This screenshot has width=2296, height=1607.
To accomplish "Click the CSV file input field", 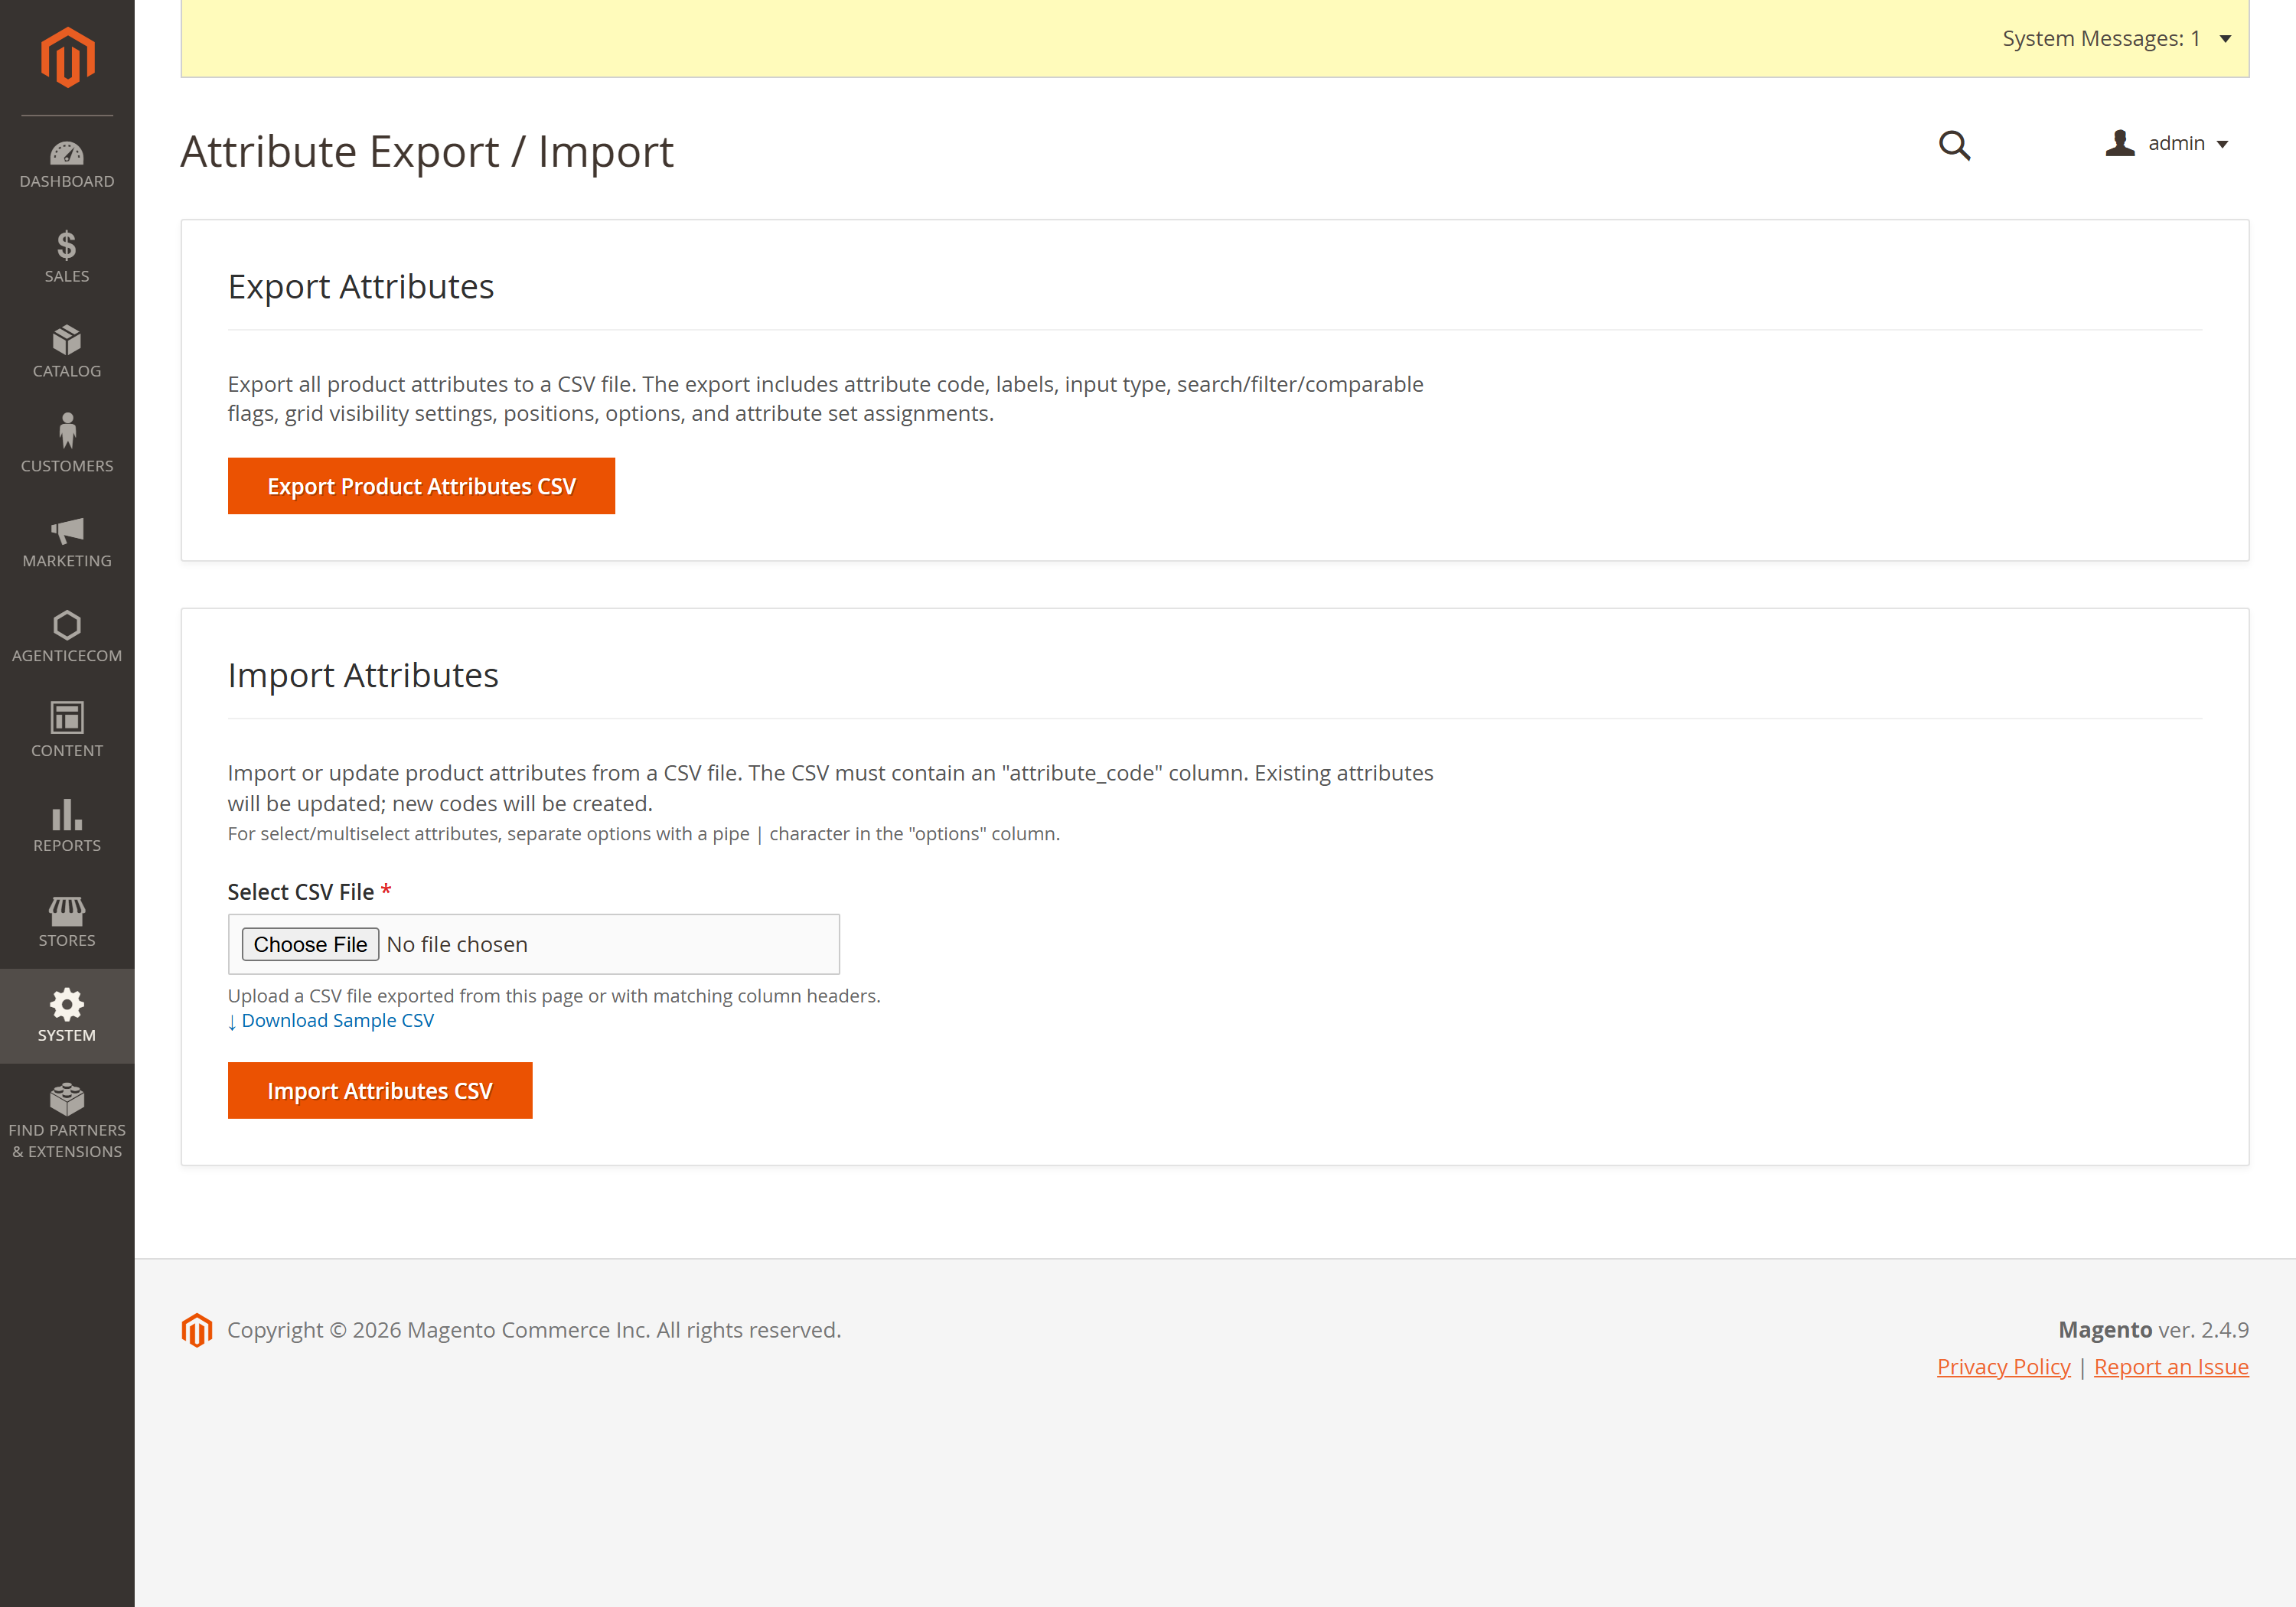I will [534, 944].
